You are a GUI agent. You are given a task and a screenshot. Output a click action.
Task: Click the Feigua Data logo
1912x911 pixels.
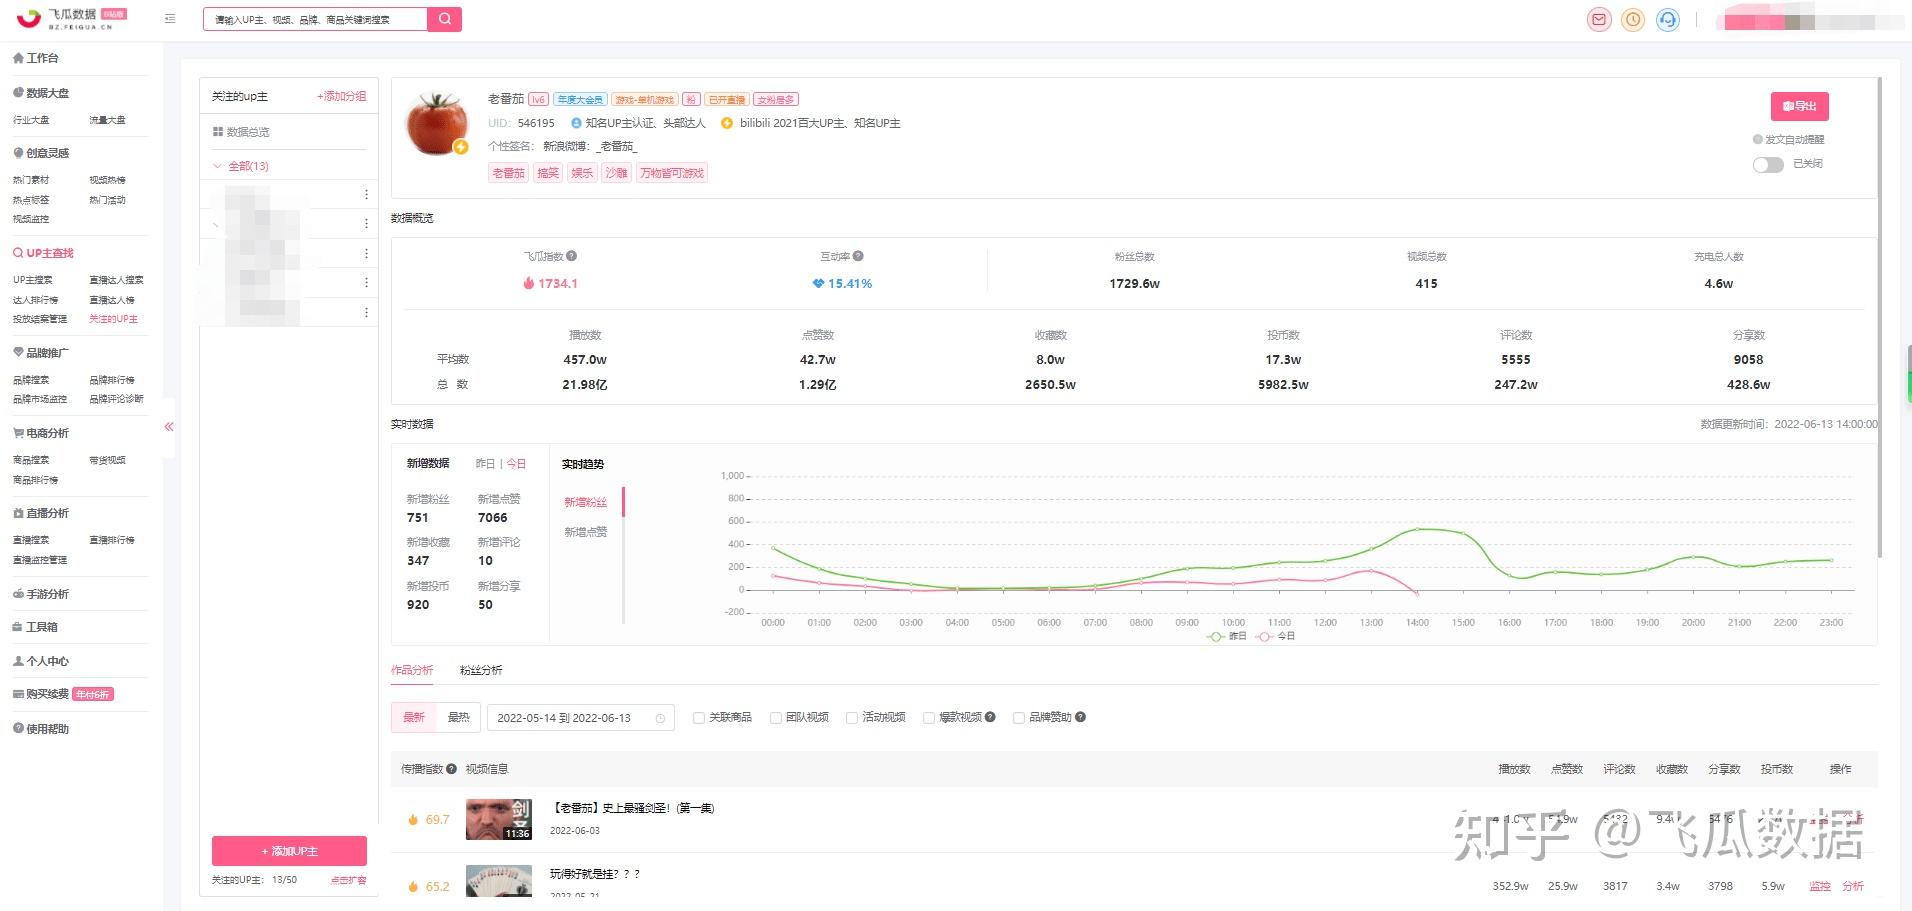click(x=71, y=19)
